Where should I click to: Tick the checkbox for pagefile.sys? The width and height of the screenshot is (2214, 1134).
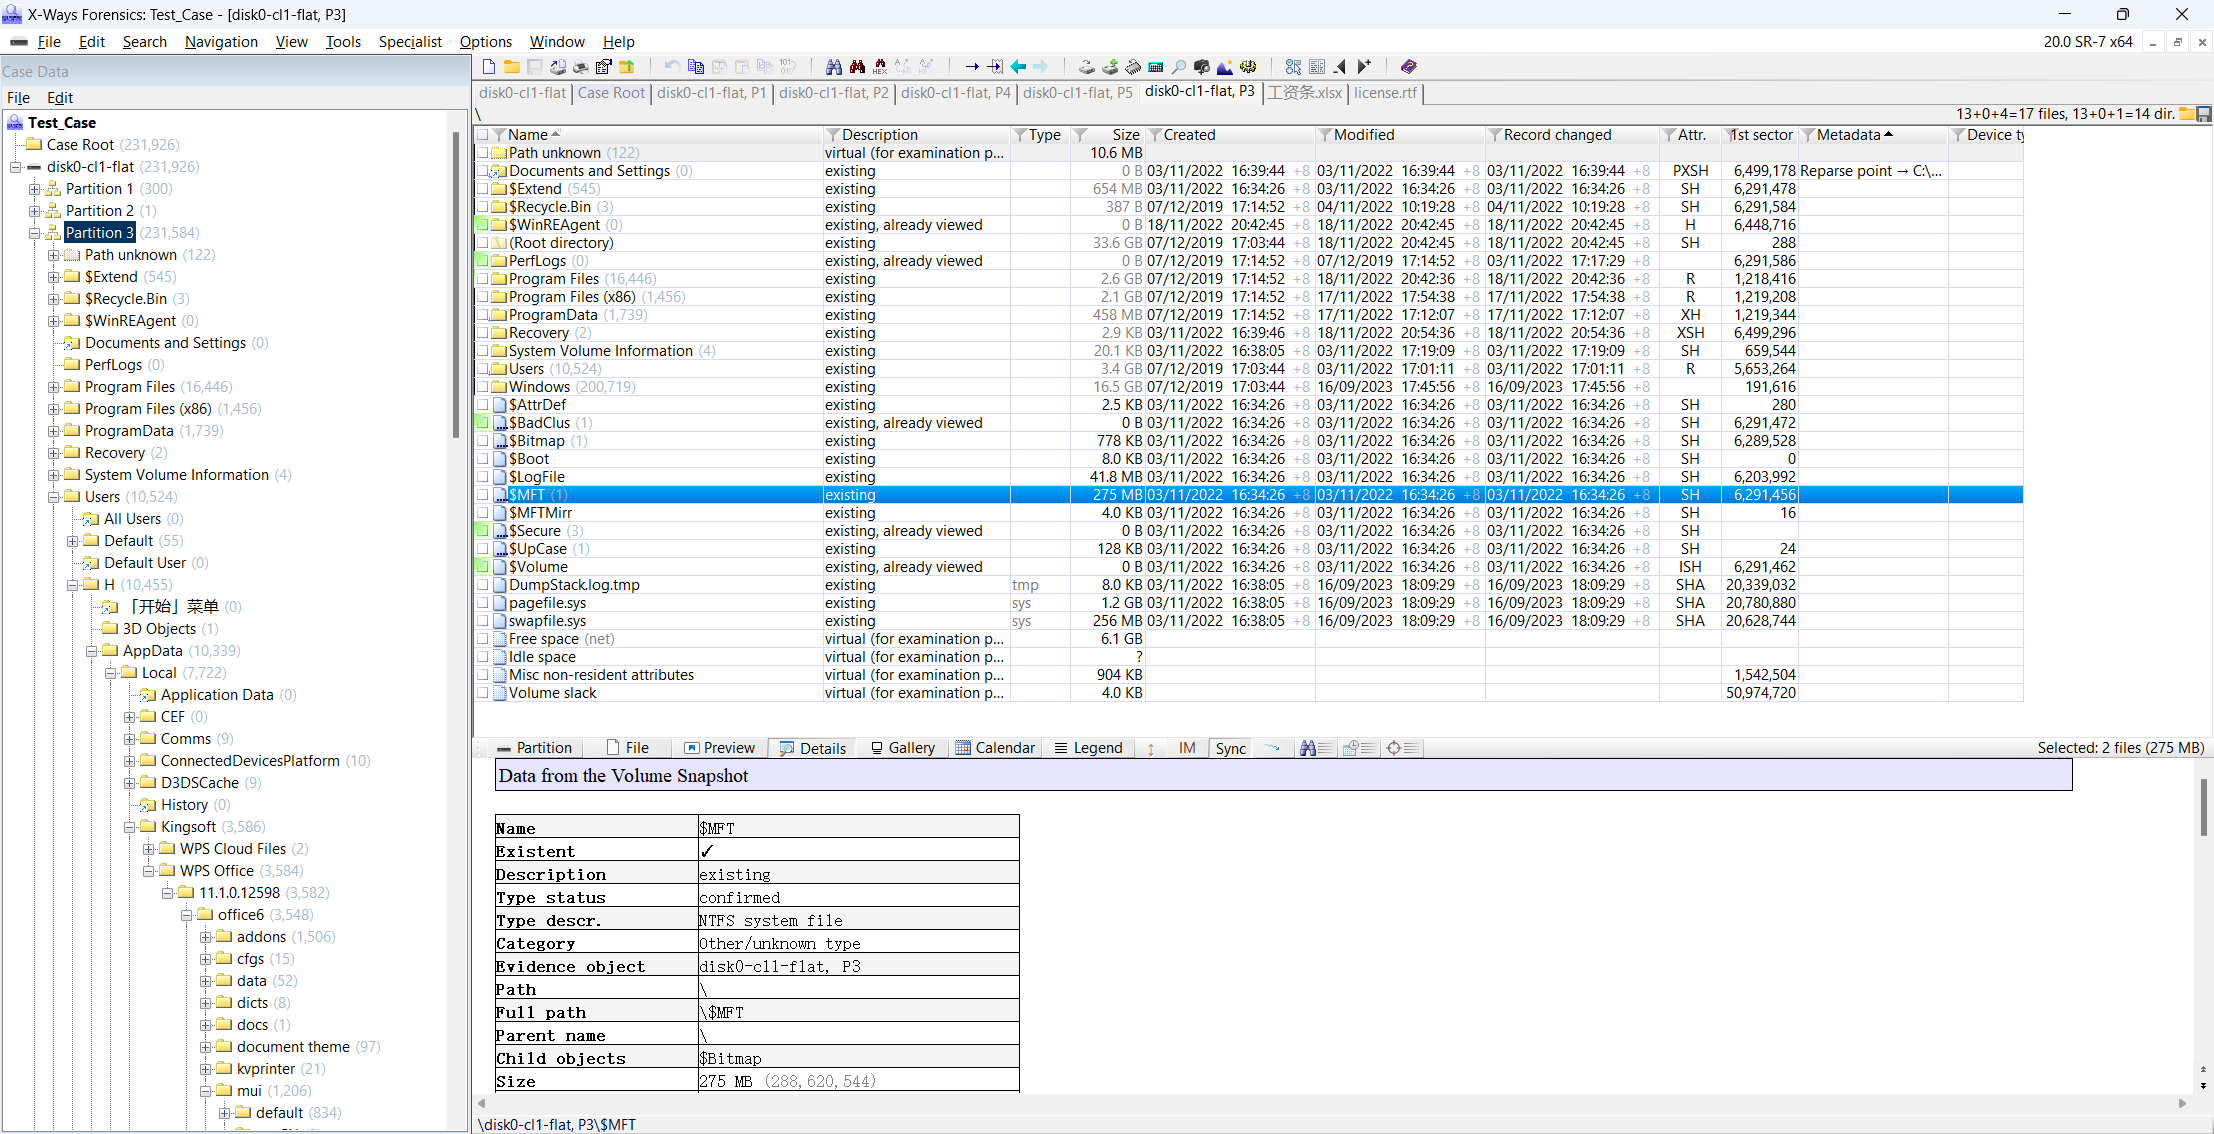click(x=483, y=603)
